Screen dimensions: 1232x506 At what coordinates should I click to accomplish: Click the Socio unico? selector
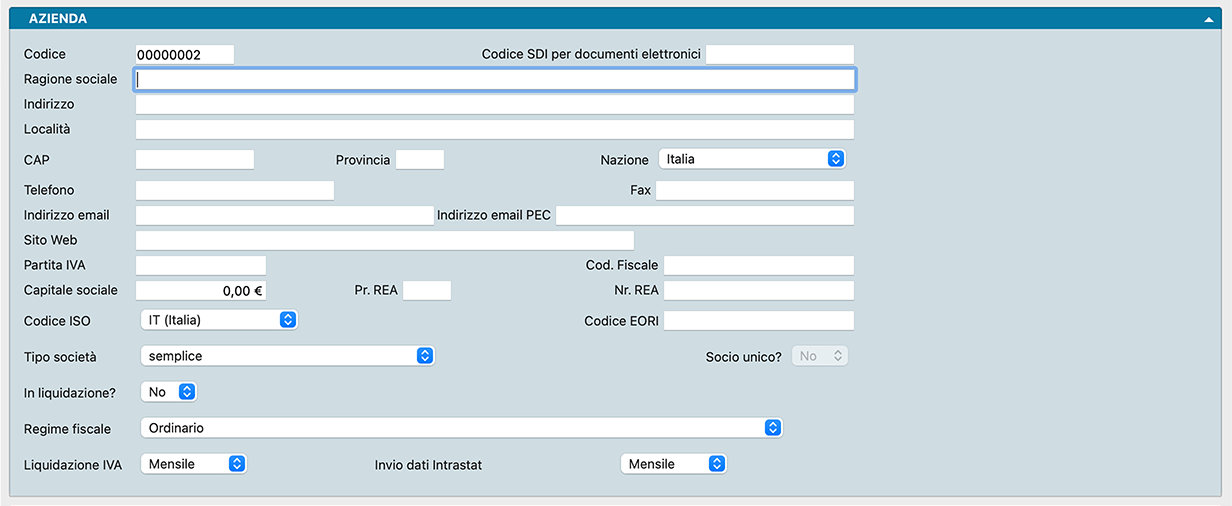820,356
